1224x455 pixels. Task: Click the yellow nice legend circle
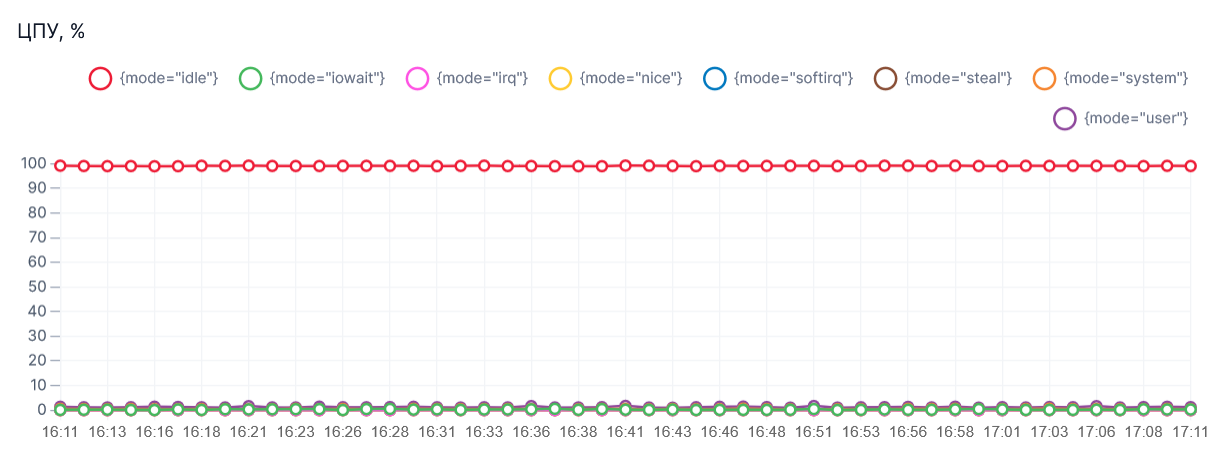pos(560,78)
